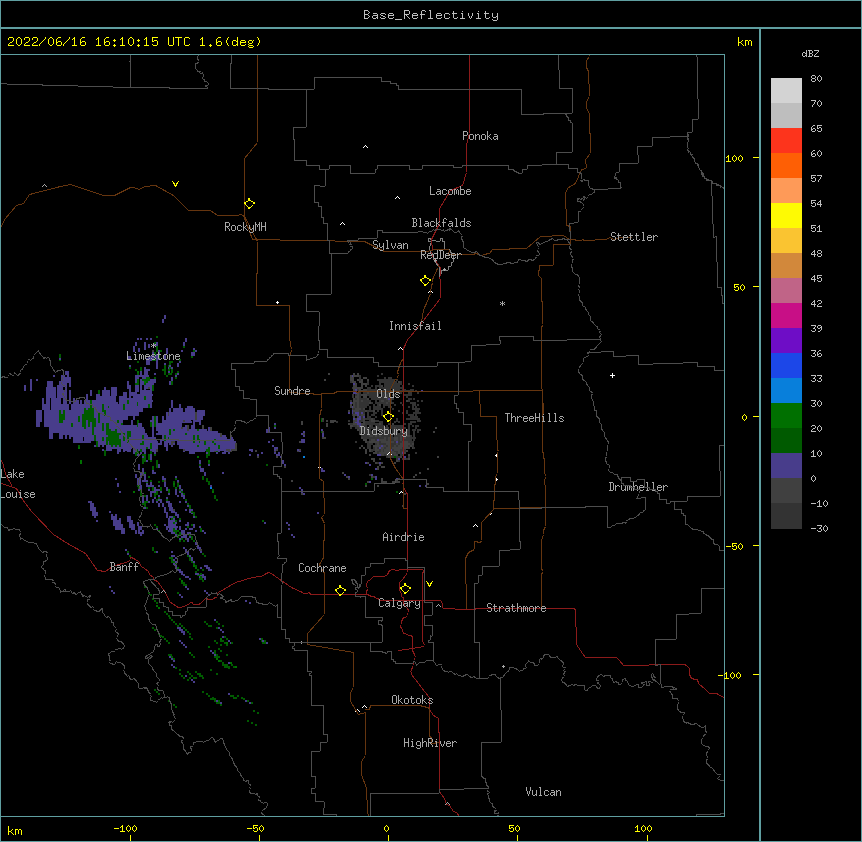Click the Sundre town label
Image resolution: width=862 pixels, height=842 pixels.
point(292,391)
